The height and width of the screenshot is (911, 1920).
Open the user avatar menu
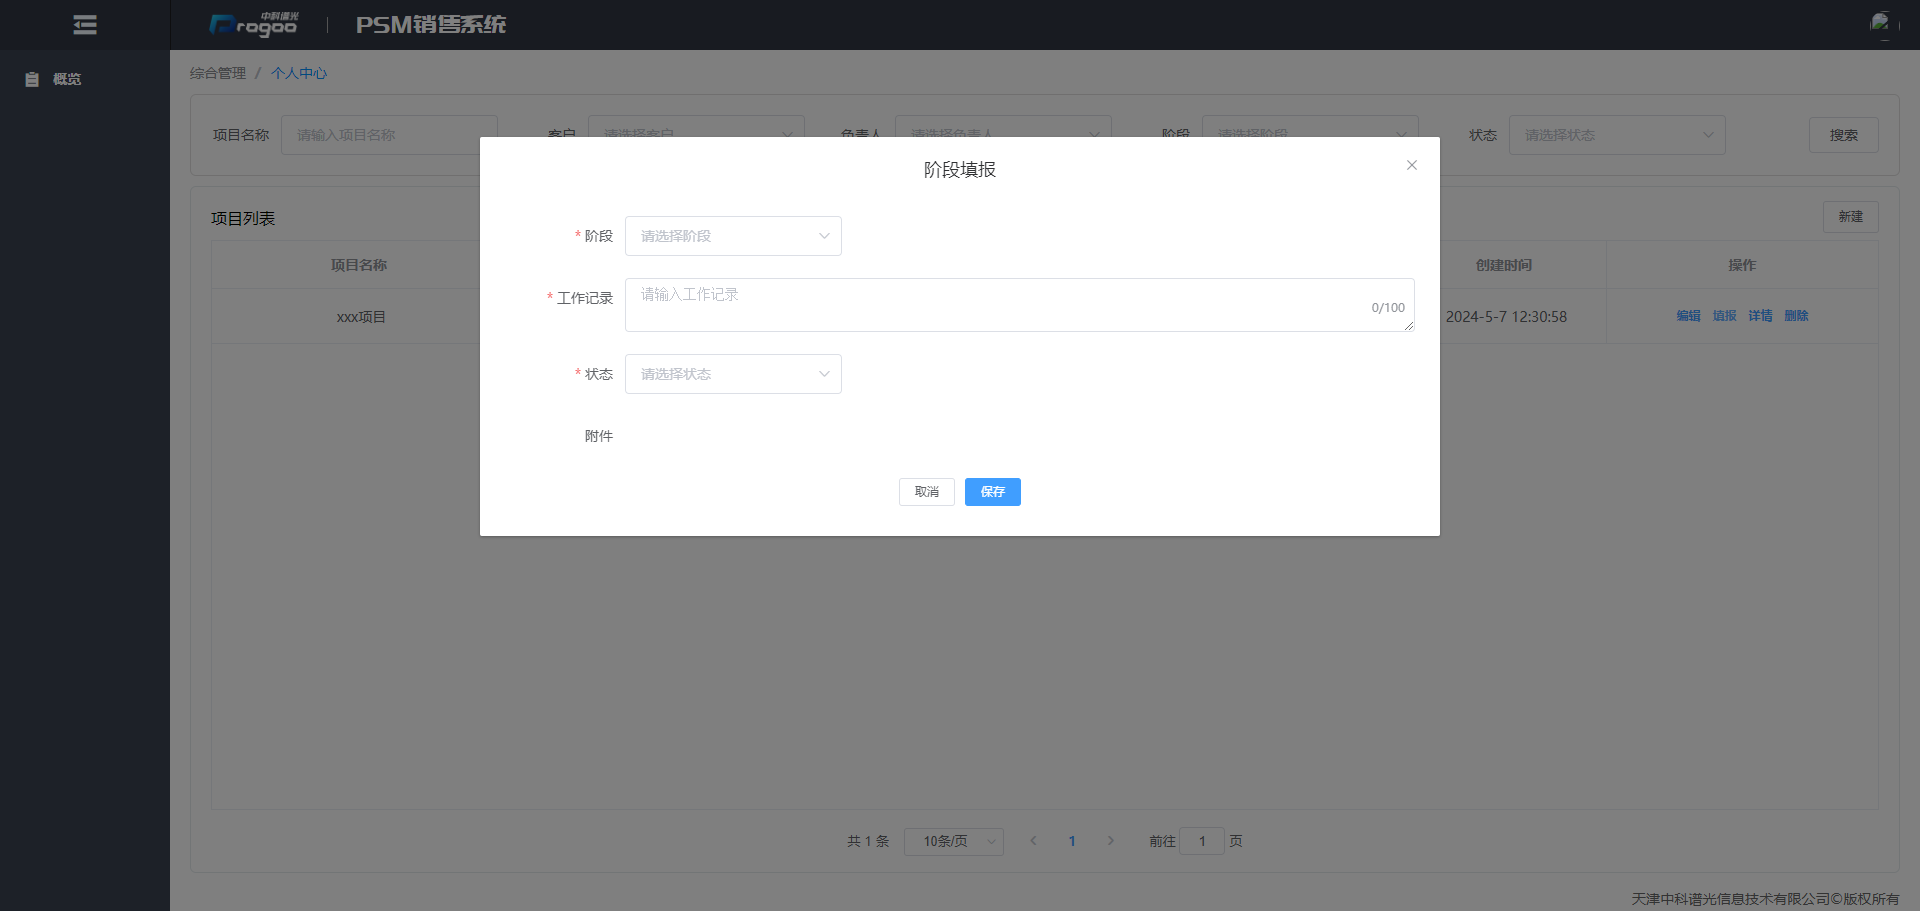tap(1881, 24)
